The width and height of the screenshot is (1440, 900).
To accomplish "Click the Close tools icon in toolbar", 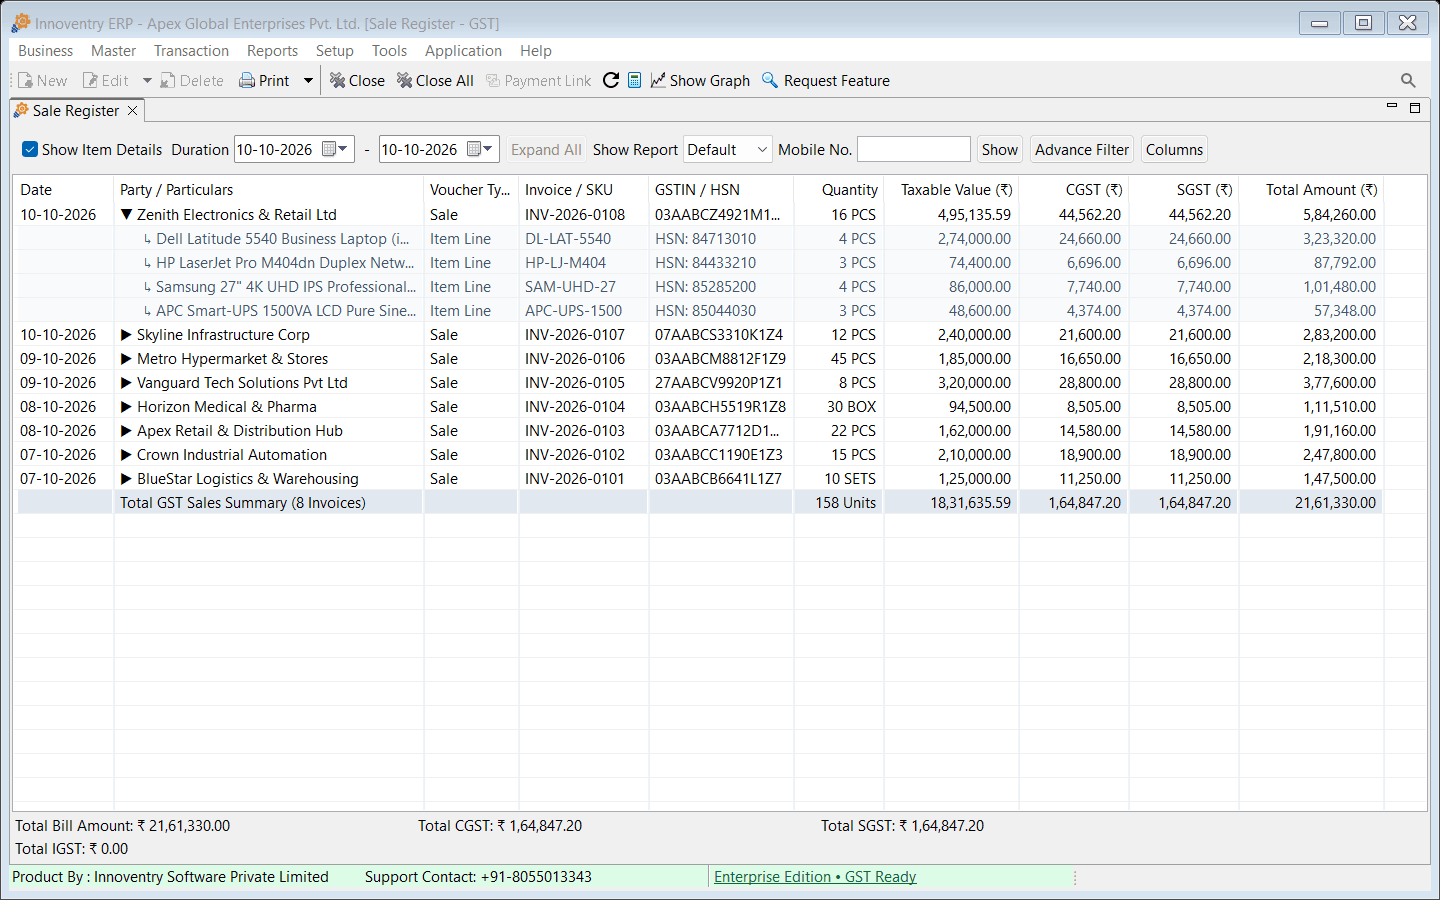I will (338, 81).
